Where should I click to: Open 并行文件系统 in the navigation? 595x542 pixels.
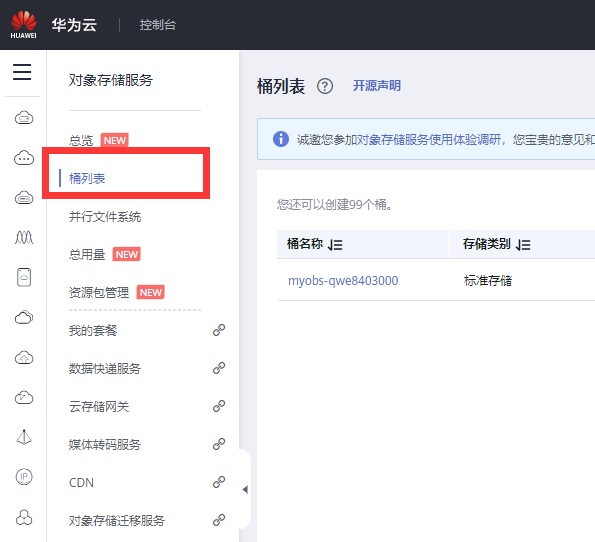[105, 217]
